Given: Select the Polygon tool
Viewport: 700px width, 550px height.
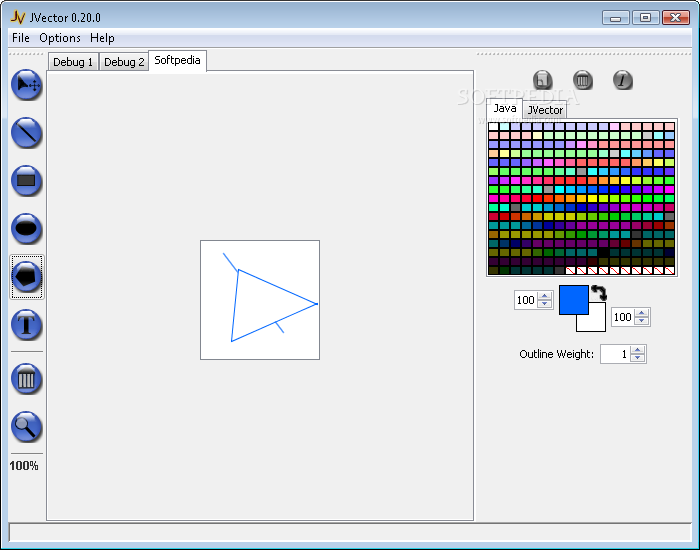Looking at the screenshot, I should [x=26, y=277].
